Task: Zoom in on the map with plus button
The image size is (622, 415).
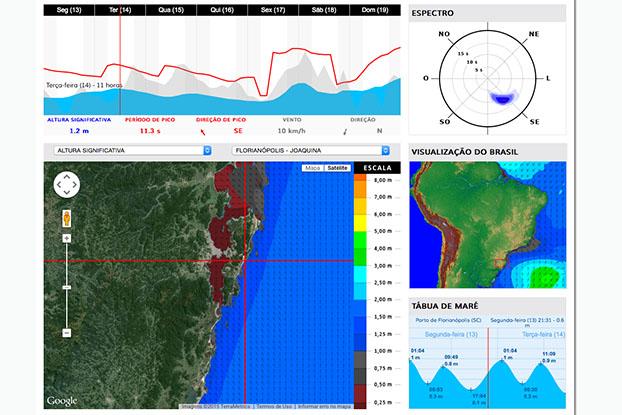Action: 67,238
